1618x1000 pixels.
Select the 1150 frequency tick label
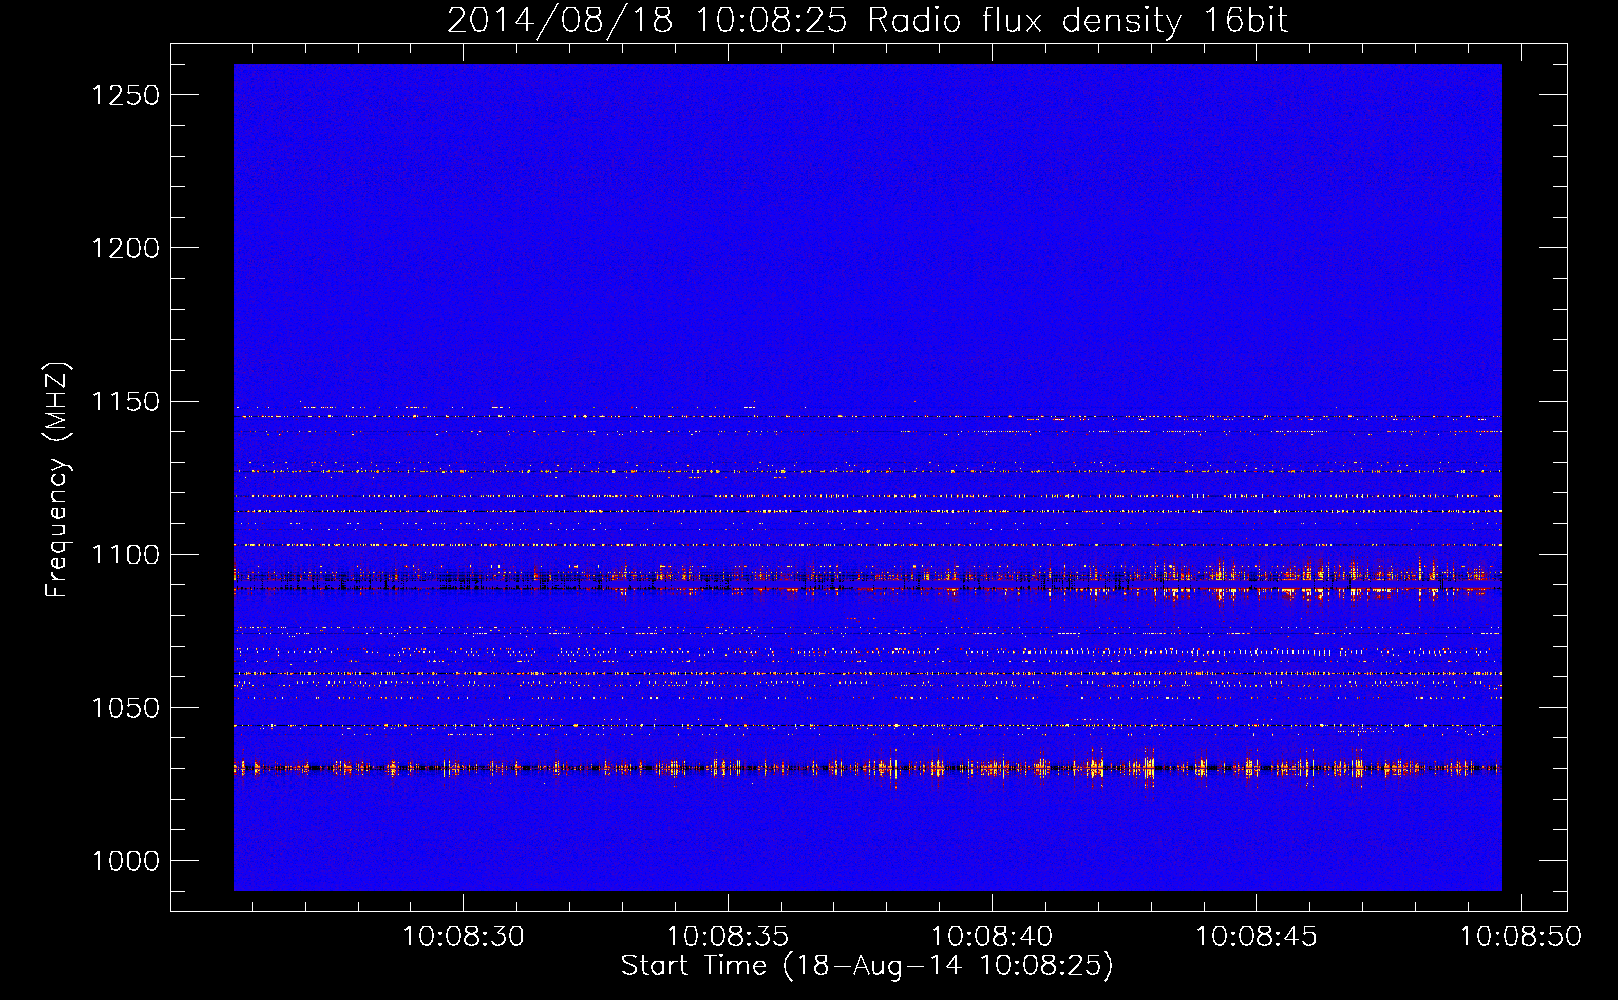[125, 402]
